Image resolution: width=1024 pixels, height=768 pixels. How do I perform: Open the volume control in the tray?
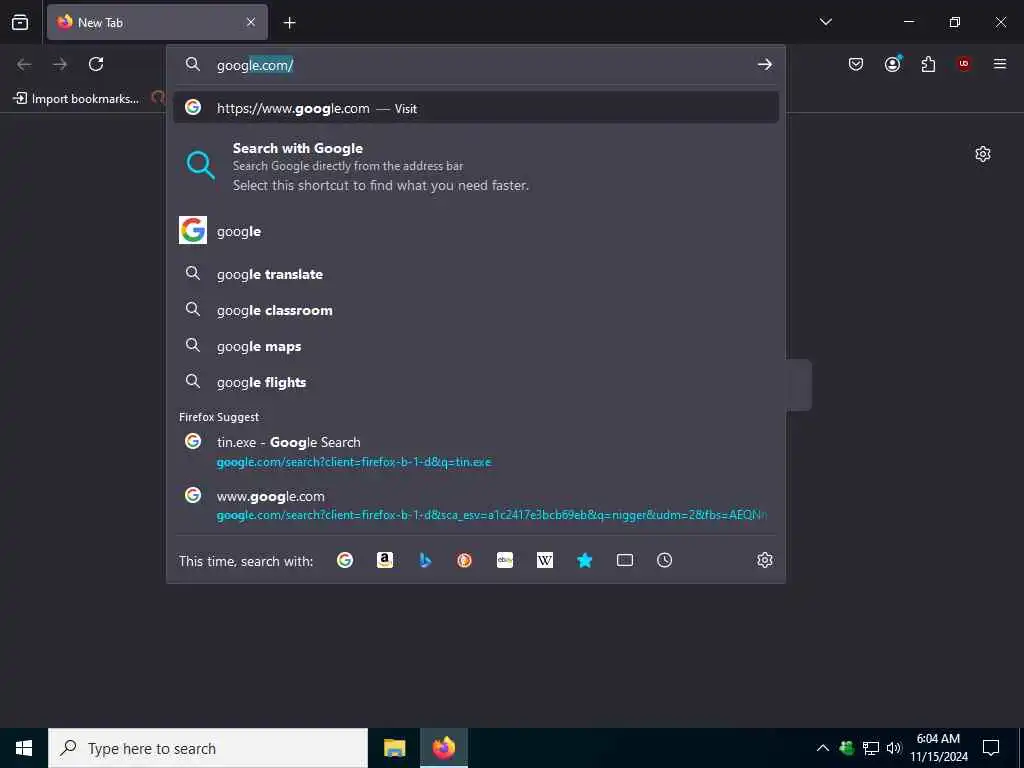[894, 748]
